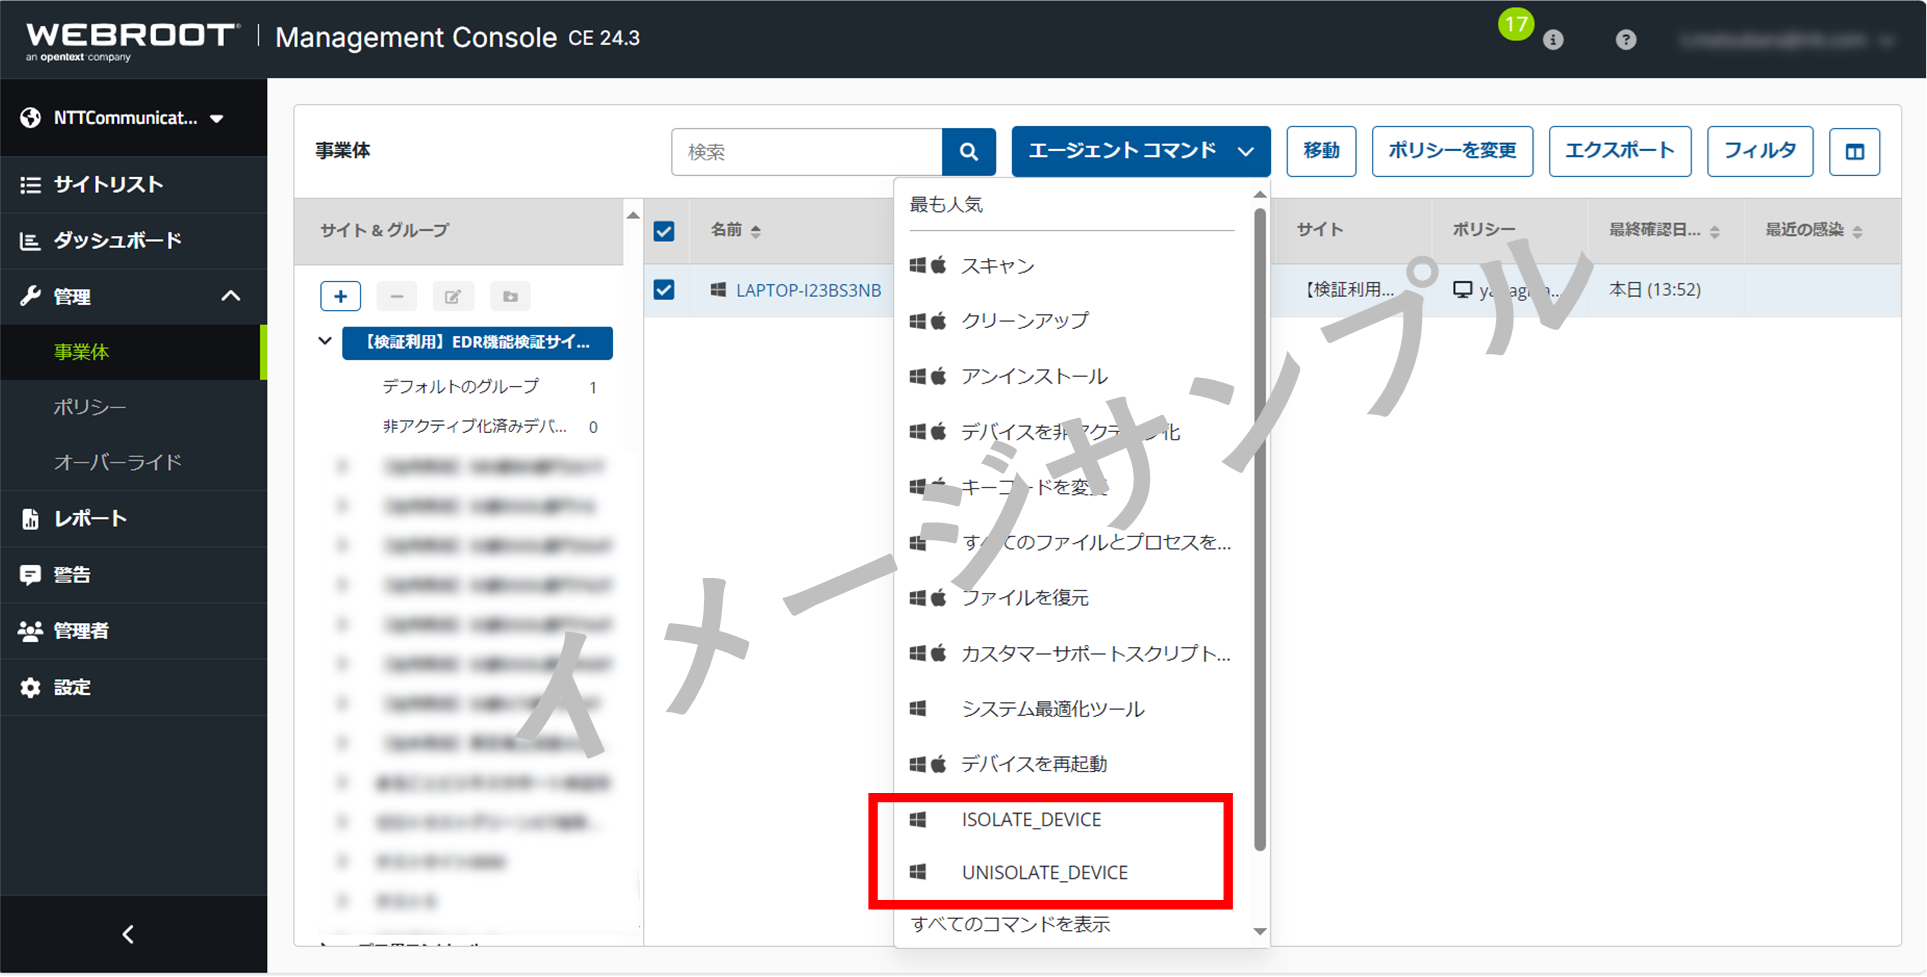Click the ポリシーを変更 button

1451,151
